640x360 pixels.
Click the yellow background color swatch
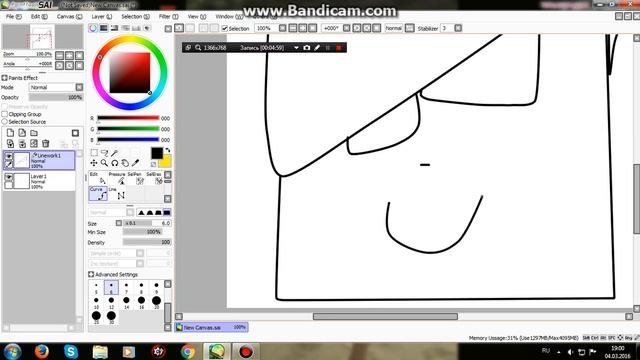tap(166, 162)
